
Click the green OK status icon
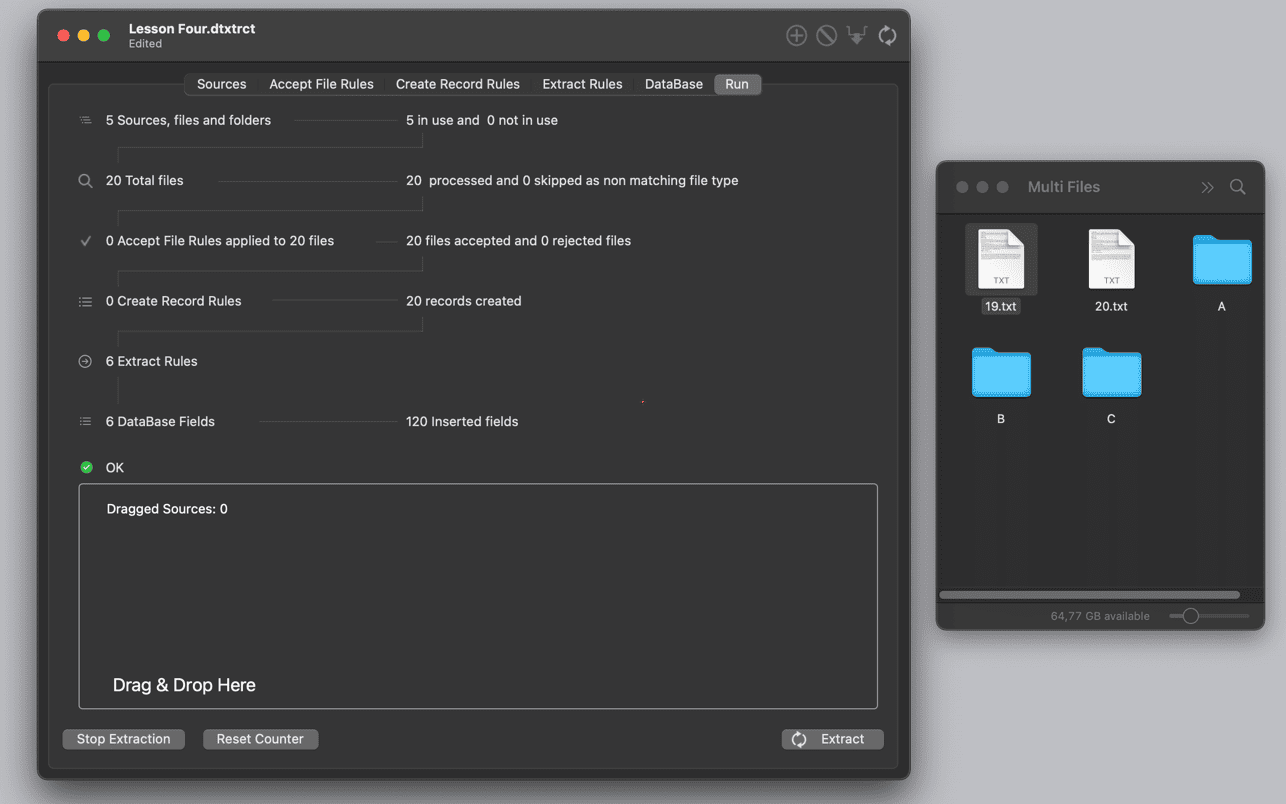pyautogui.click(x=86, y=467)
